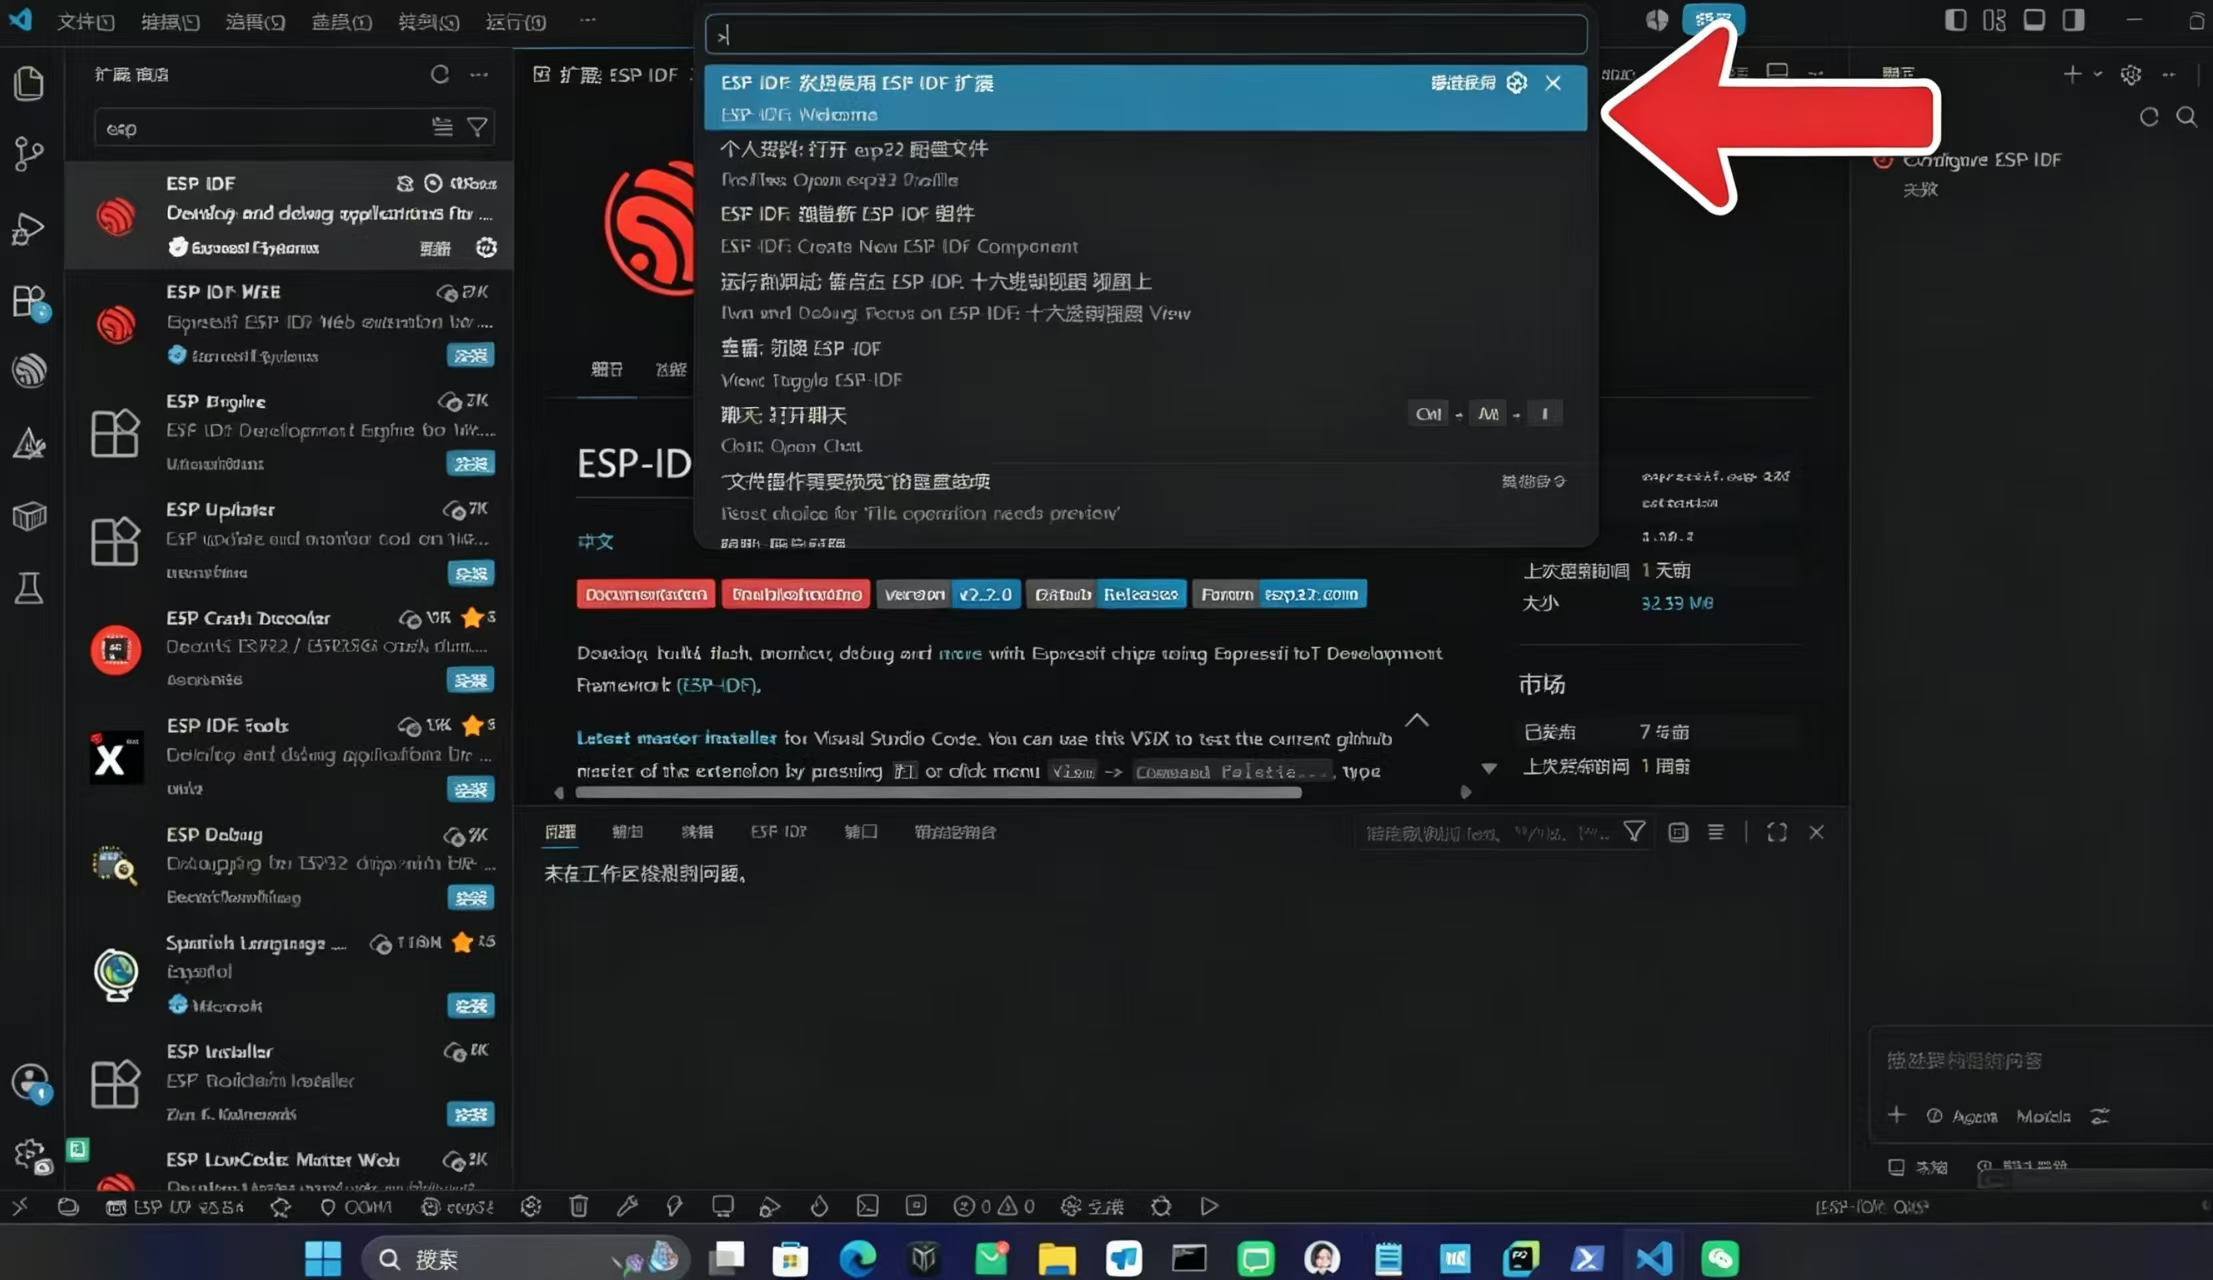Open the SDK config gear beside the trash icon
This screenshot has width=2213, height=1280.
point(531,1206)
